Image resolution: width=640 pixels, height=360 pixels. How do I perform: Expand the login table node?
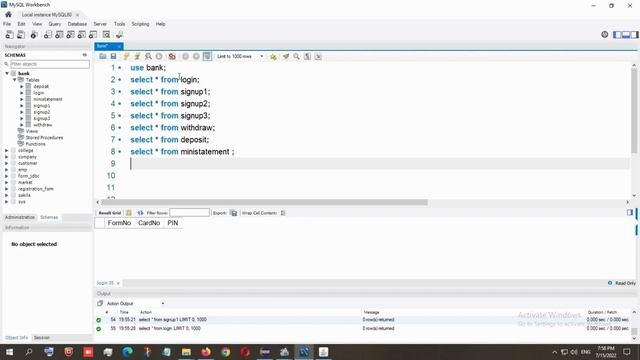22,93
